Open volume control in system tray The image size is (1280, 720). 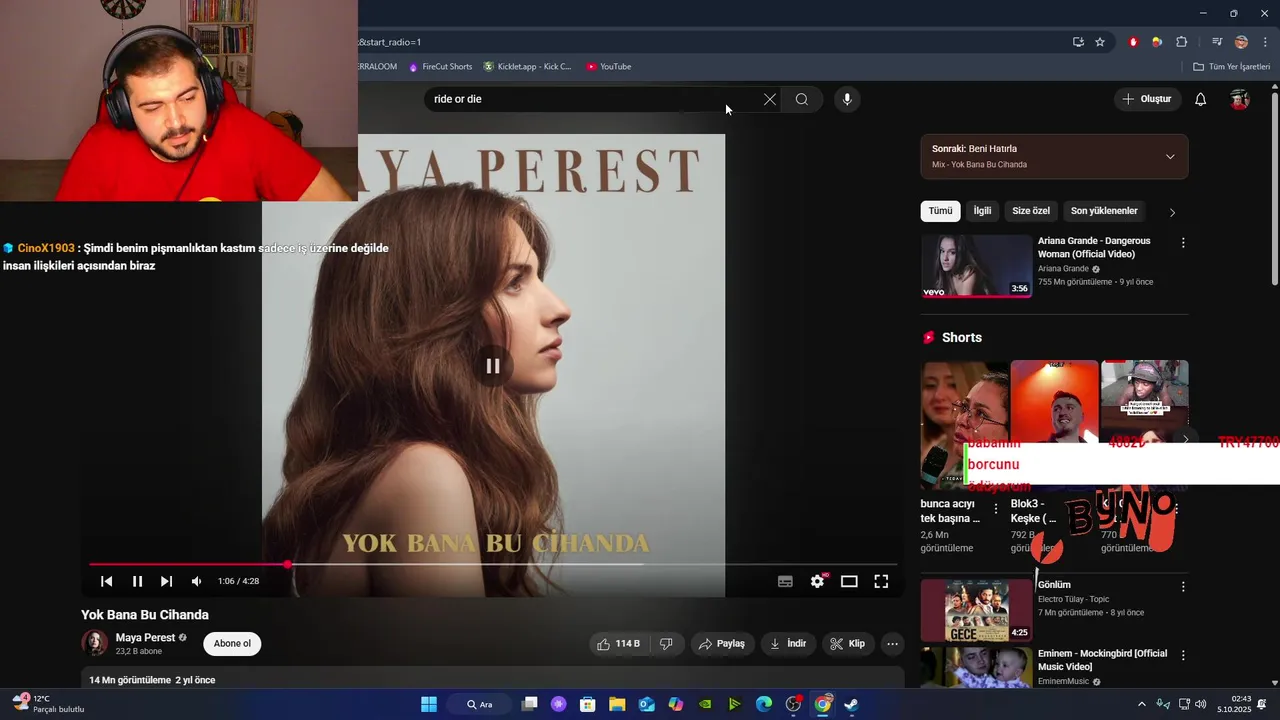pyautogui.click(x=1201, y=704)
